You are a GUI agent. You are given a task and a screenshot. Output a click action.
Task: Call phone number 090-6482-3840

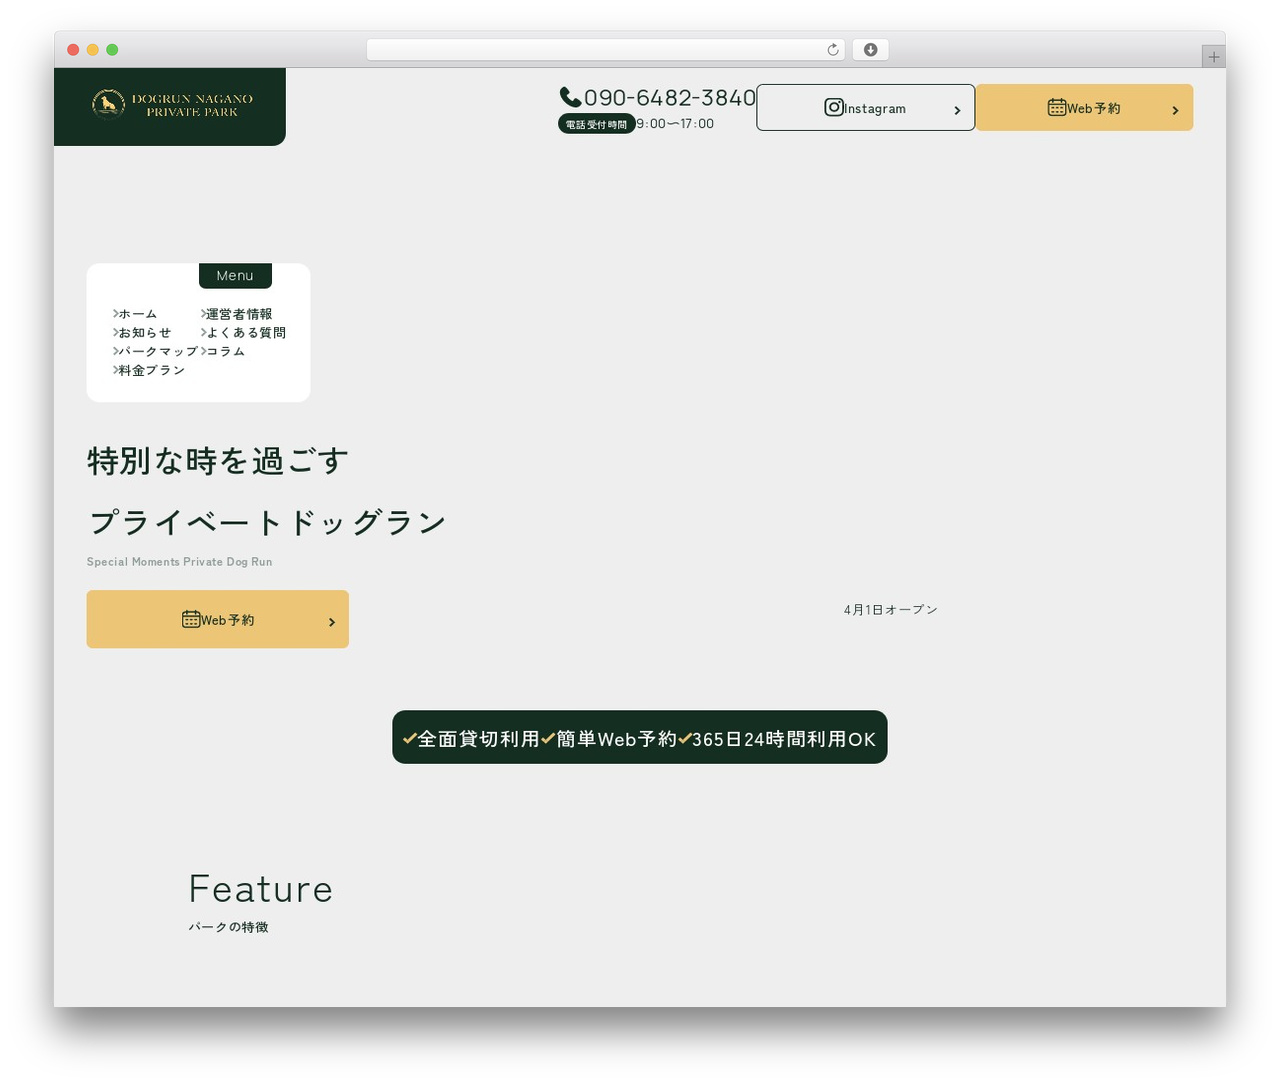pyautogui.click(x=669, y=97)
